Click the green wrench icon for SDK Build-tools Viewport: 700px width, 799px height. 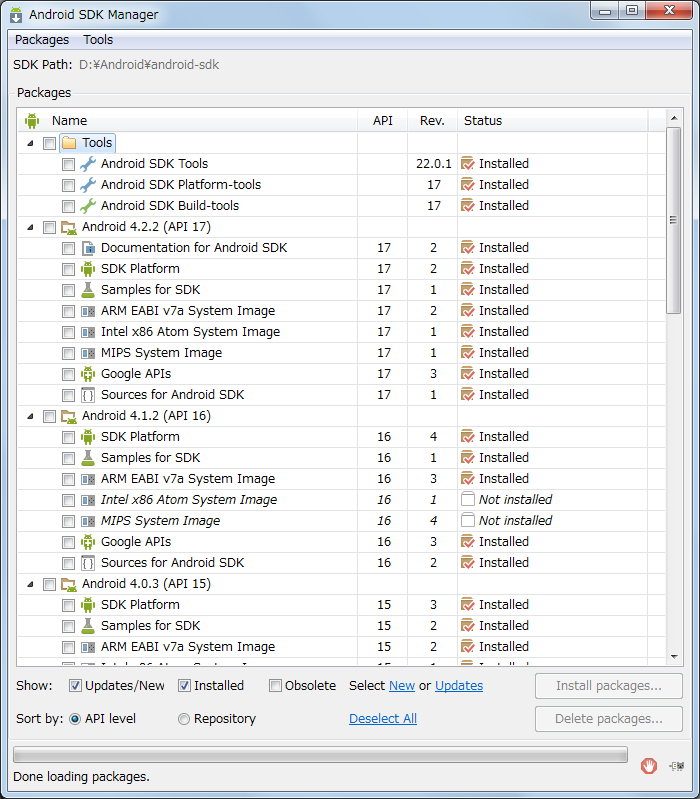[x=88, y=206]
